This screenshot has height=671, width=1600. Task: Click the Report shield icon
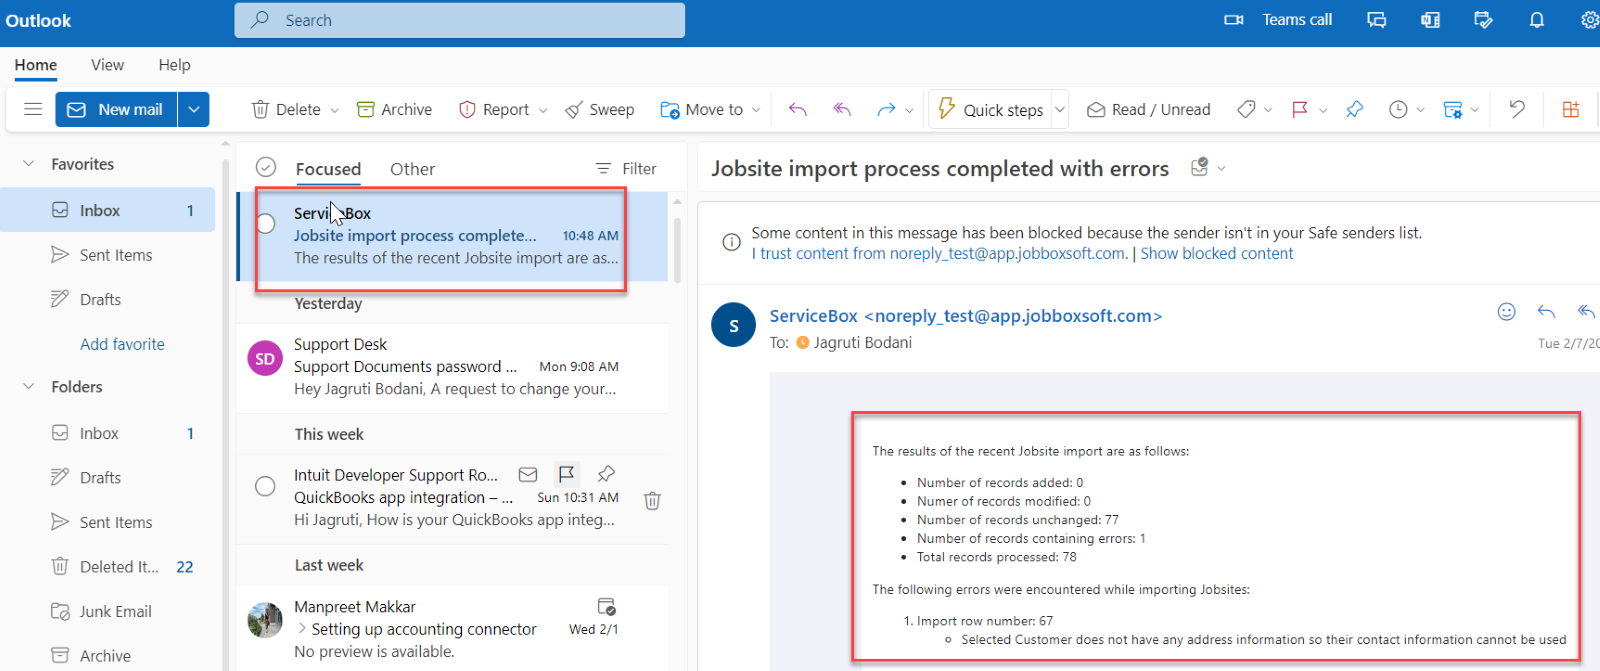(x=467, y=109)
